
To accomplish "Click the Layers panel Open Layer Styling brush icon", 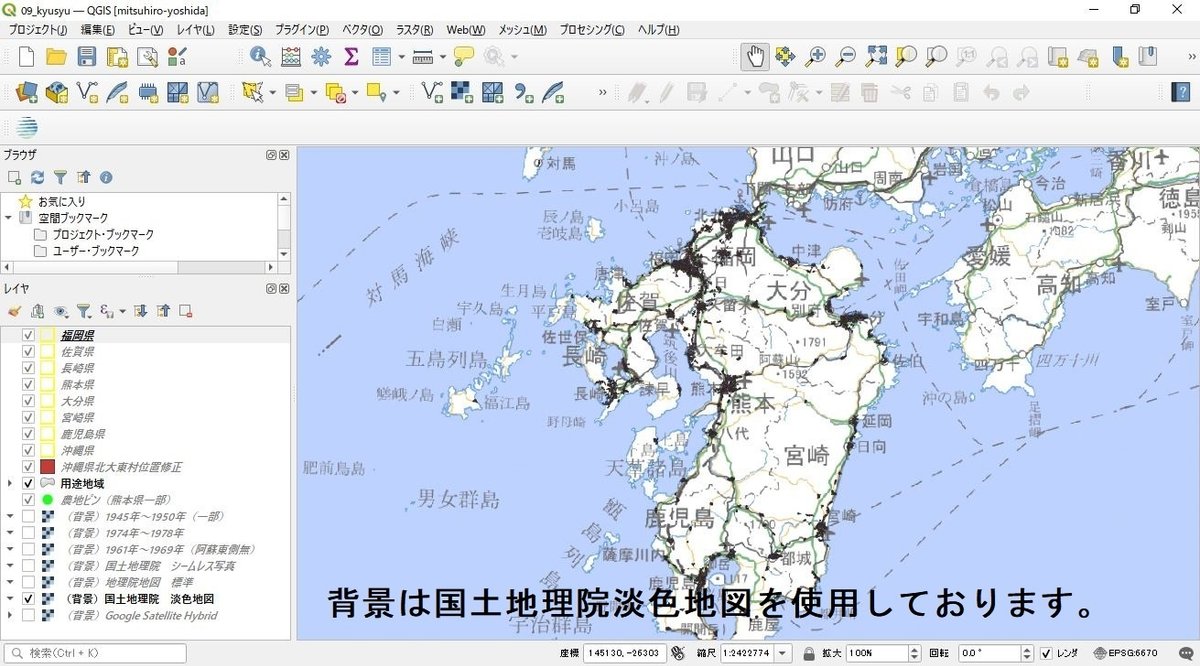I will point(14,311).
